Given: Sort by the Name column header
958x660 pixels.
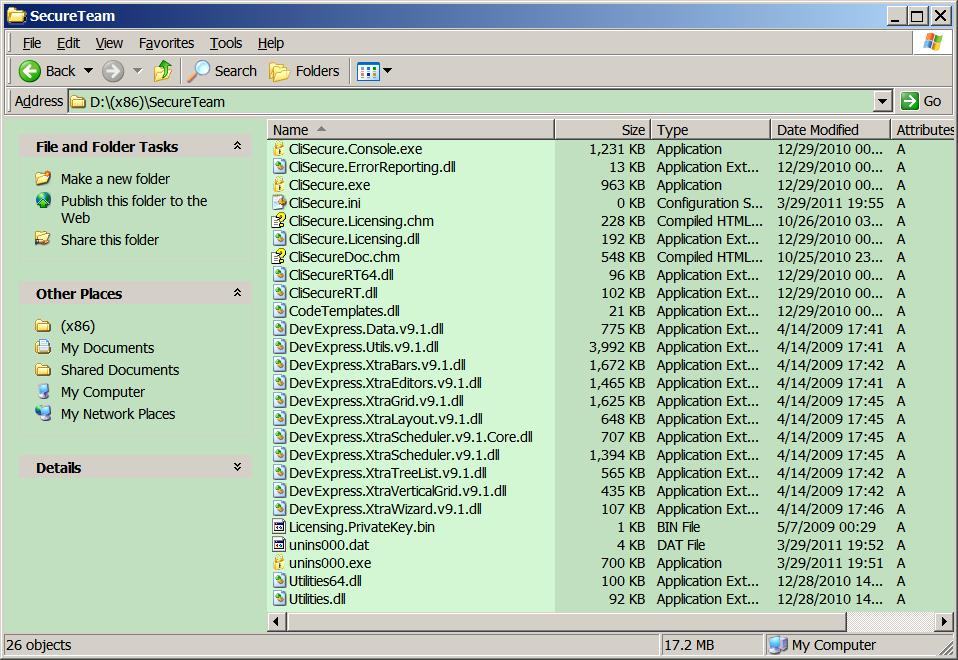Looking at the screenshot, I should 411,130.
